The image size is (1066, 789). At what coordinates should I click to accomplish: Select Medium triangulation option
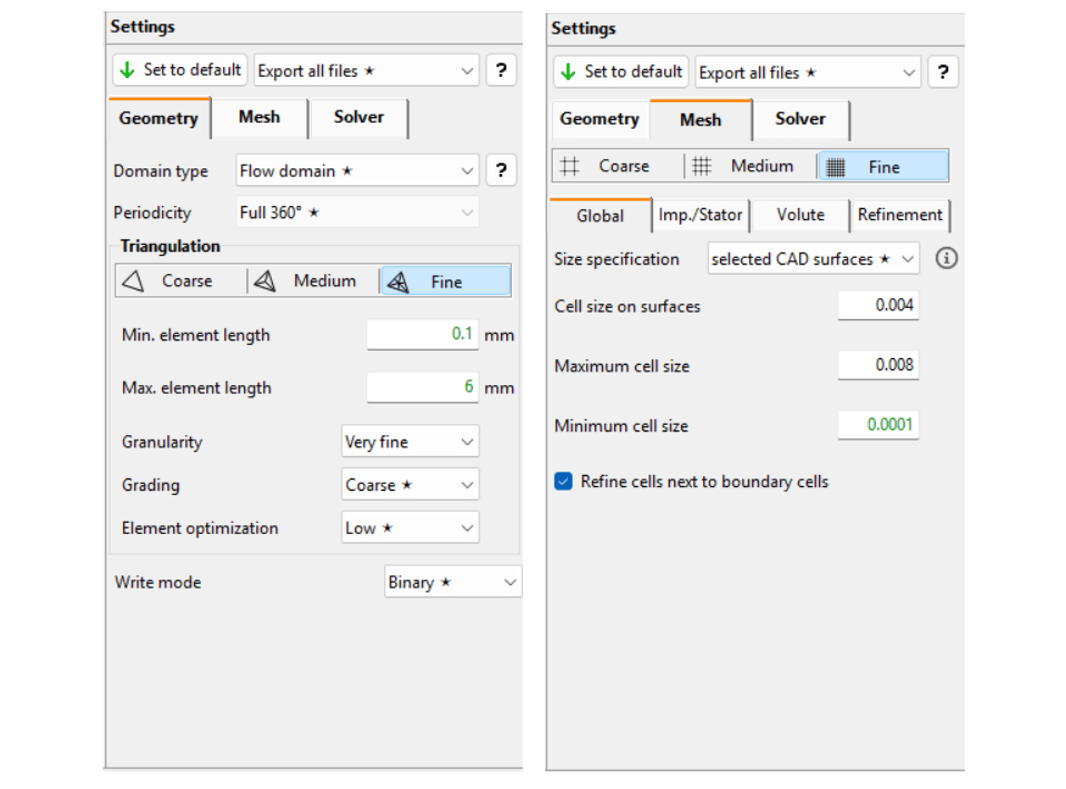313,281
